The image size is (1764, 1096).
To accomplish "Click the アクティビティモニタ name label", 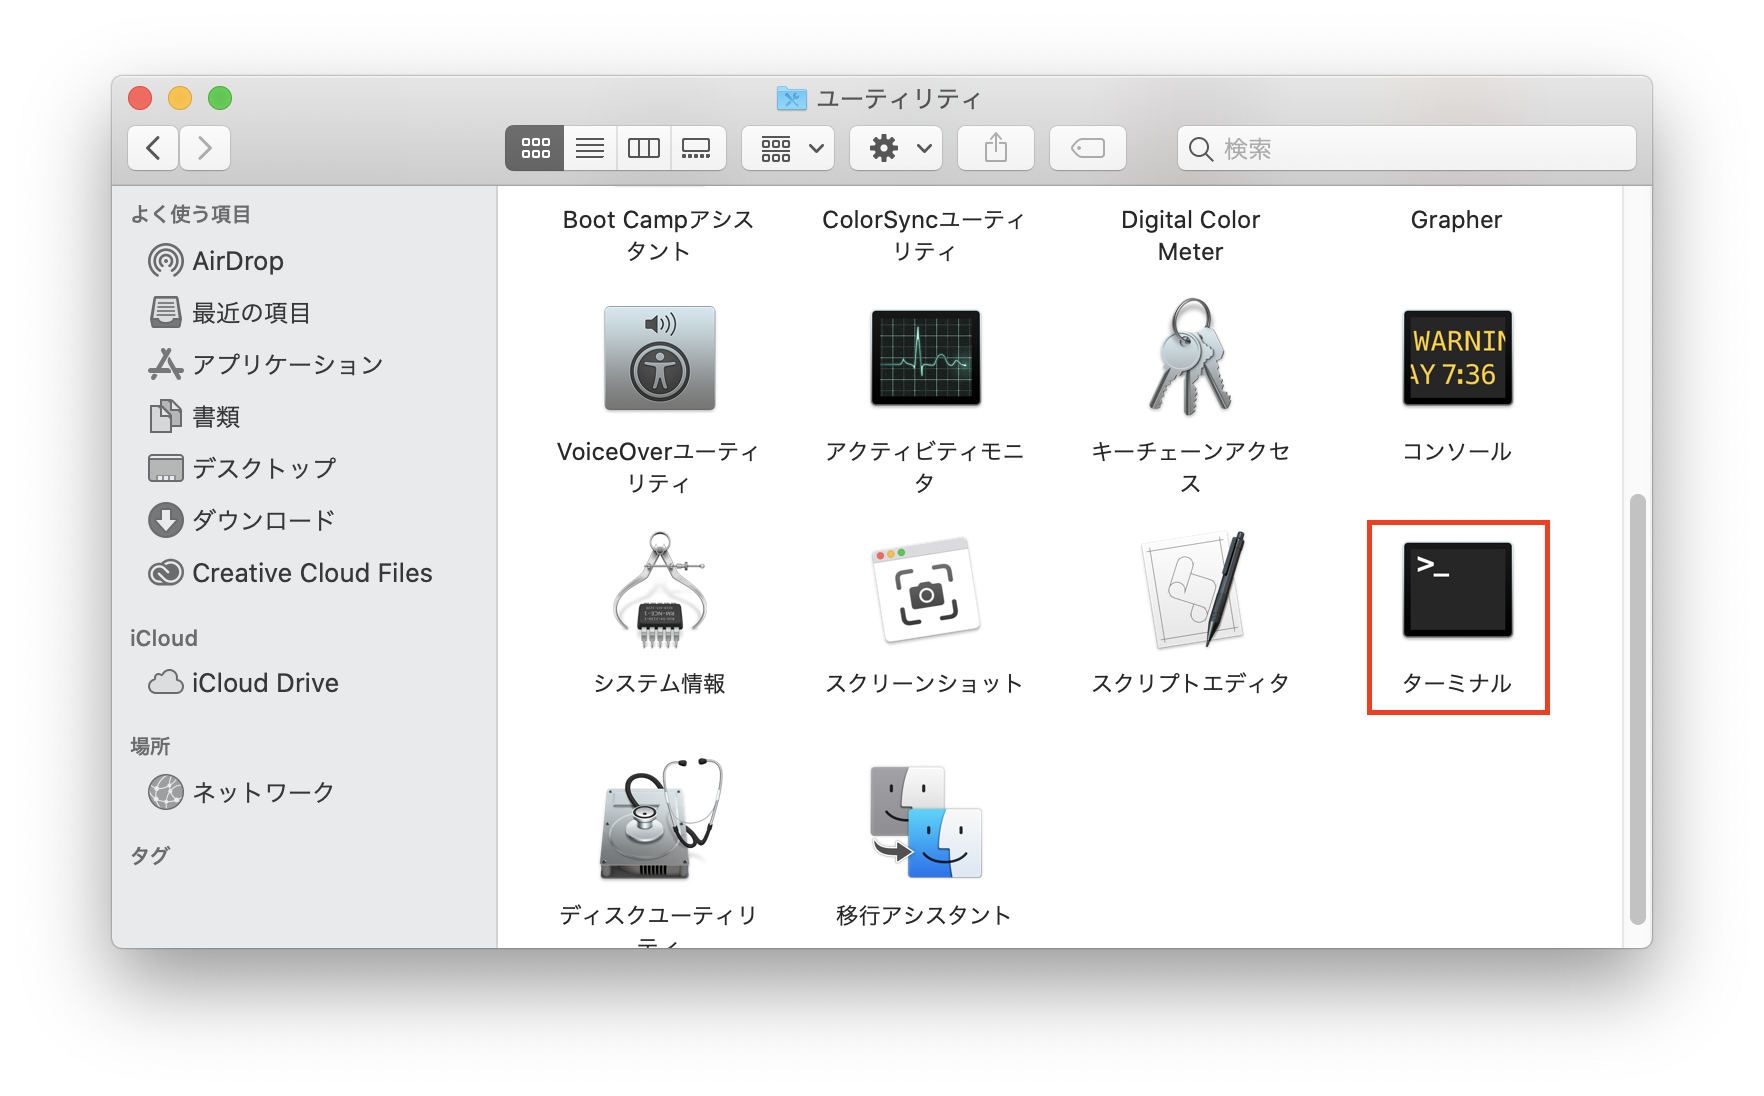I will 924,467.
